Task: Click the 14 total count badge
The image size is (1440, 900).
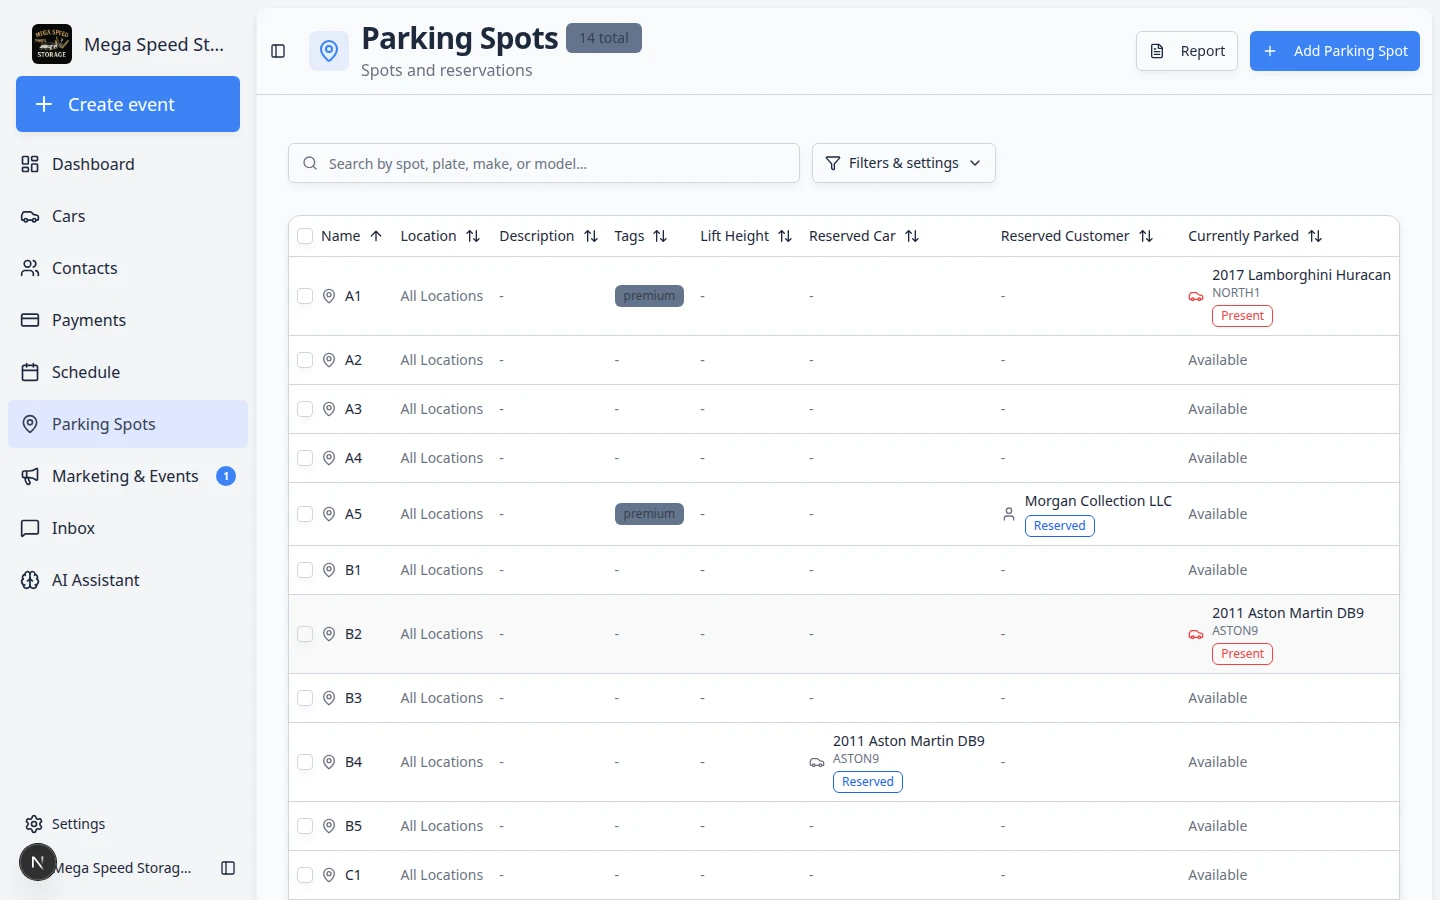Action: pyautogui.click(x=604, y=38)
